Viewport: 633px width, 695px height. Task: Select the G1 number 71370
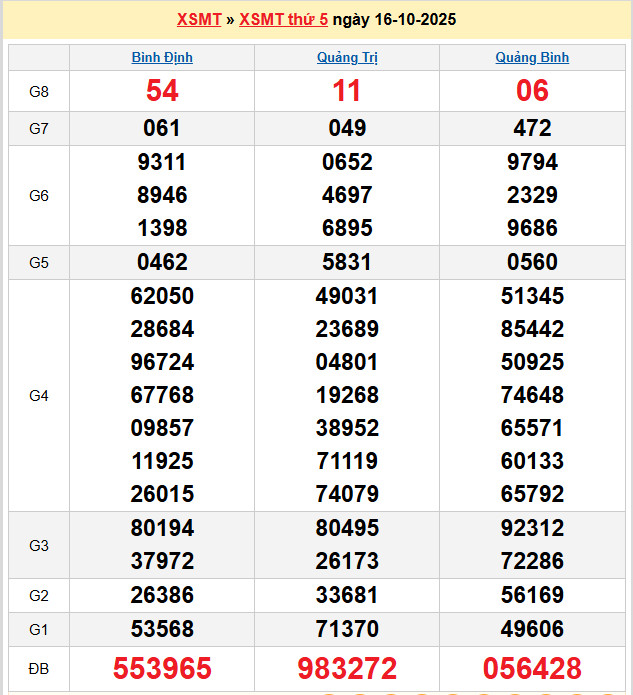coord(347,629)
